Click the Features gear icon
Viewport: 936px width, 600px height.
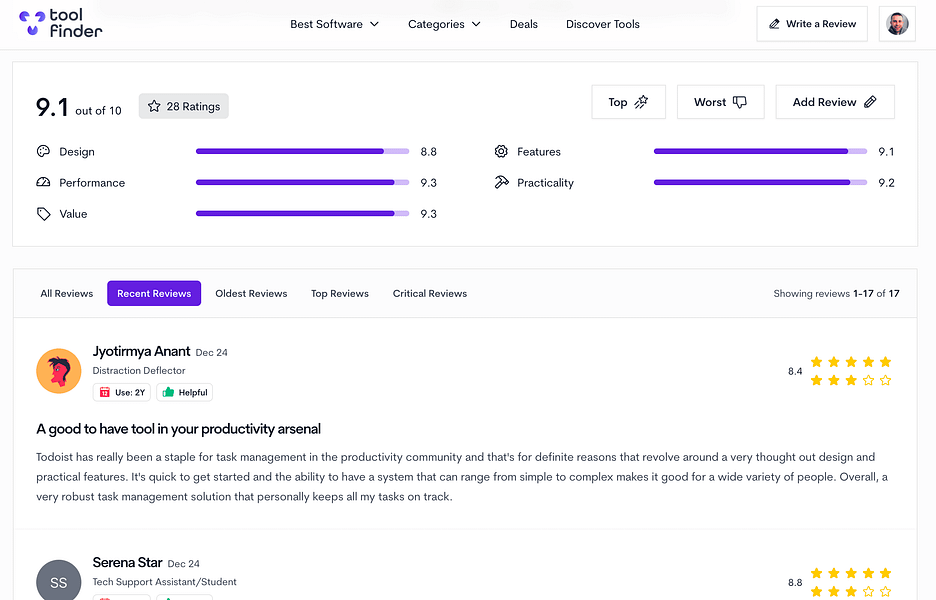[x=501, y=152]
